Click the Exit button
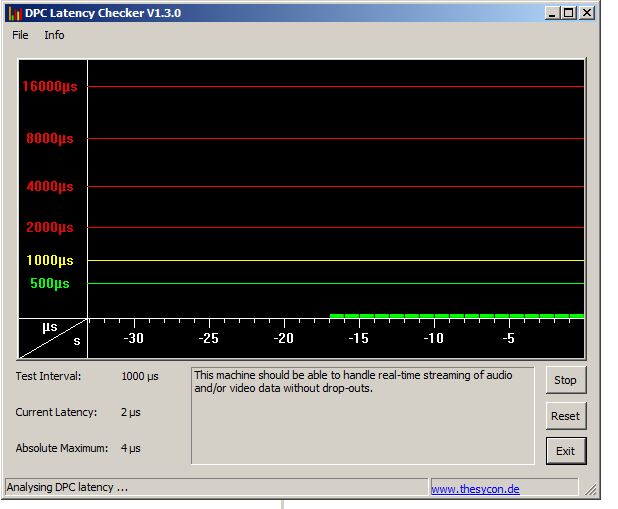Screen dimensions: 618x509 (566, 451)
